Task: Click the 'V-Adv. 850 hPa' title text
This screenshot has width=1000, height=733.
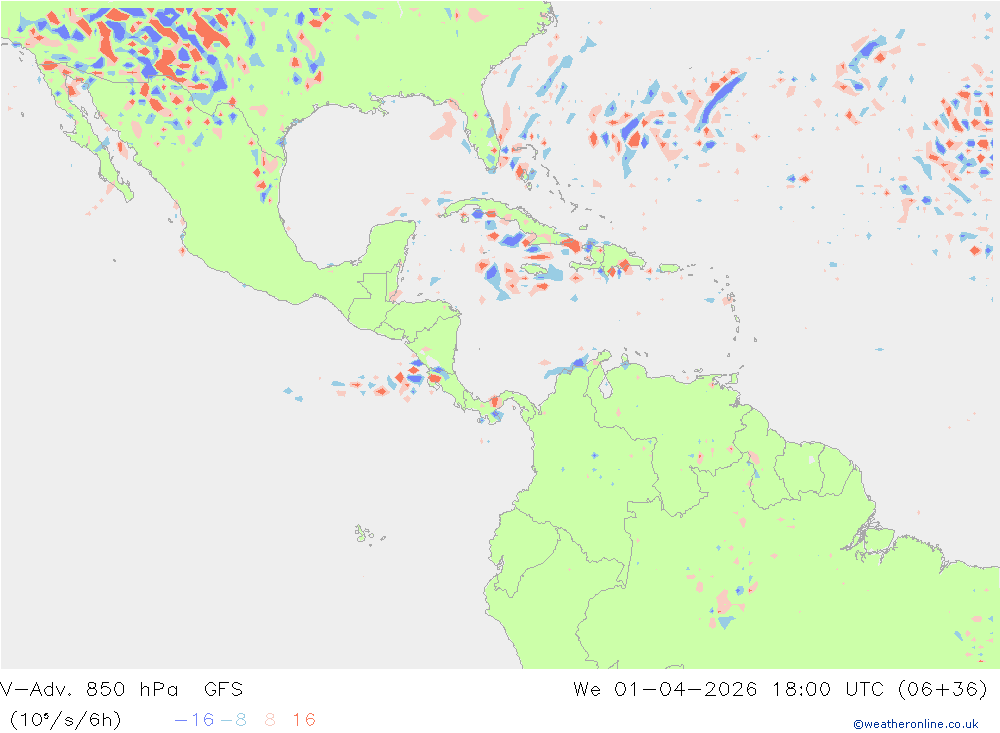Action: 89,689
